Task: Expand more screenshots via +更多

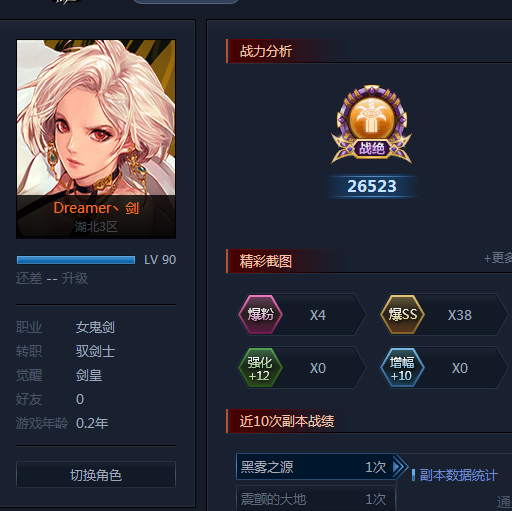Action: [498, 258]
